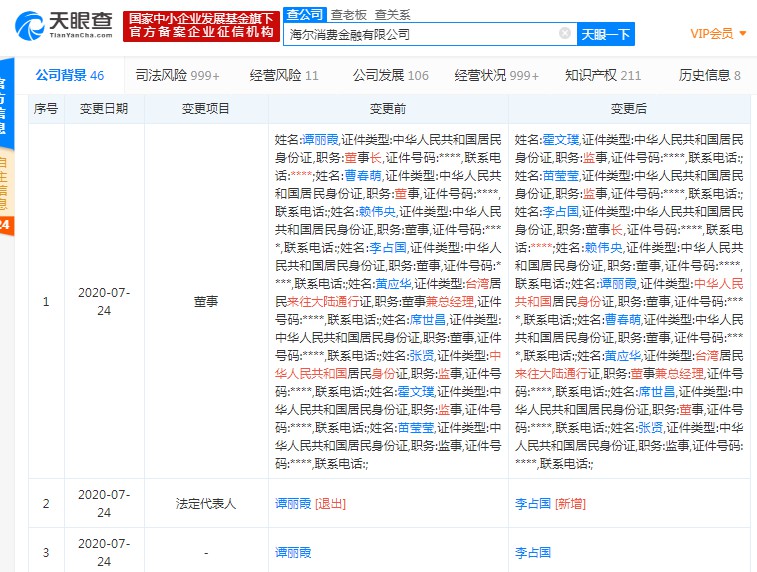Open 席世昌 link in 变更前 column
The image size is (757, 572).
point(428,320)
